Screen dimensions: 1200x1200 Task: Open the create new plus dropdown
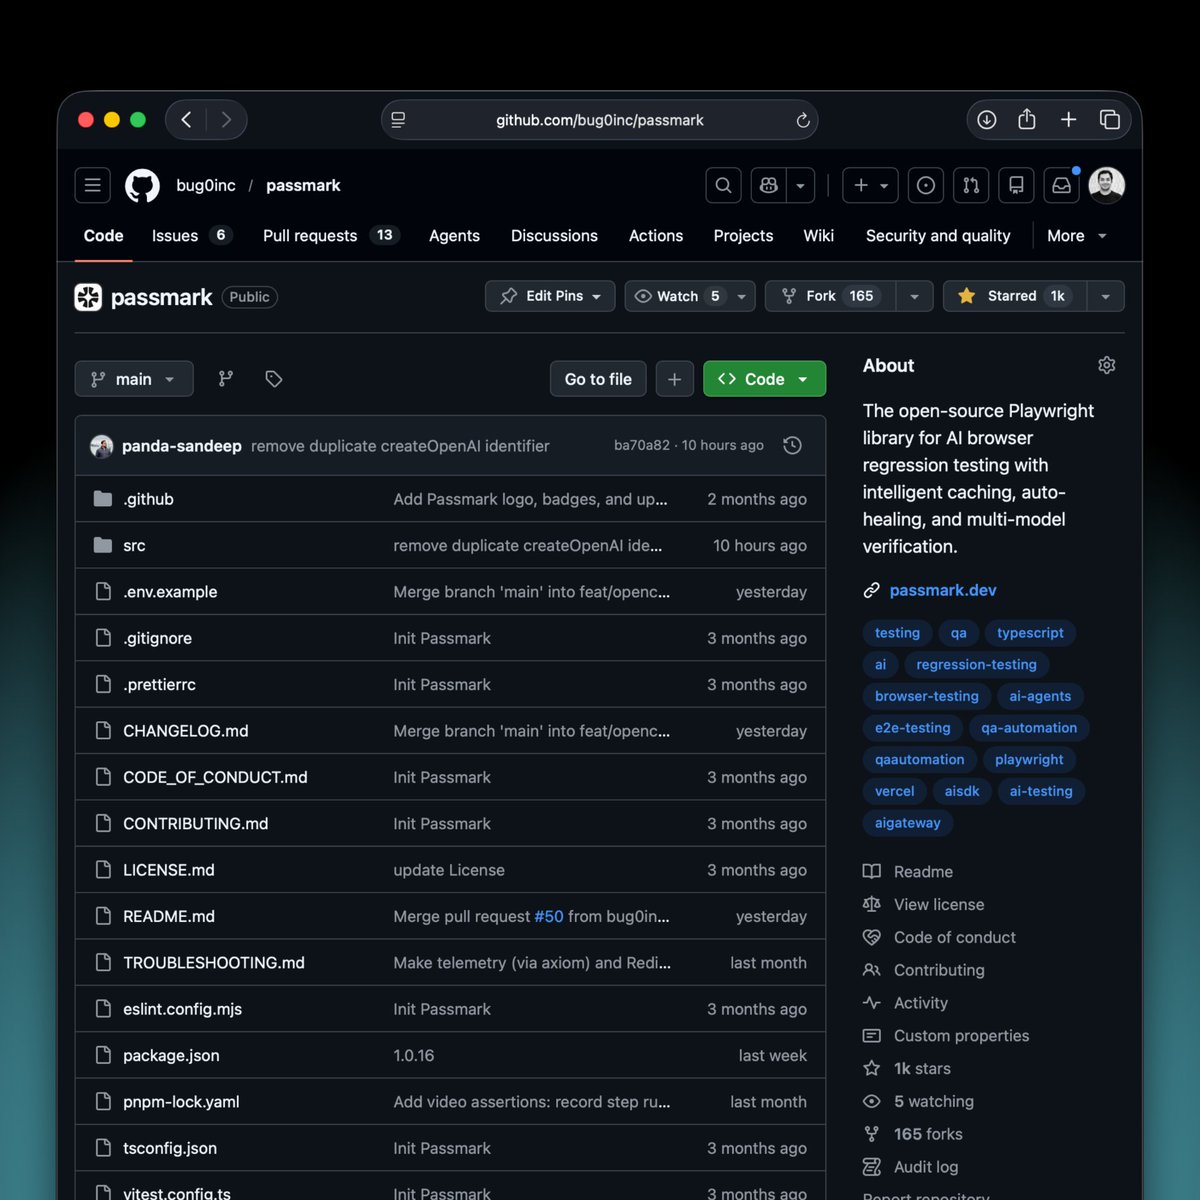[870, 185]
